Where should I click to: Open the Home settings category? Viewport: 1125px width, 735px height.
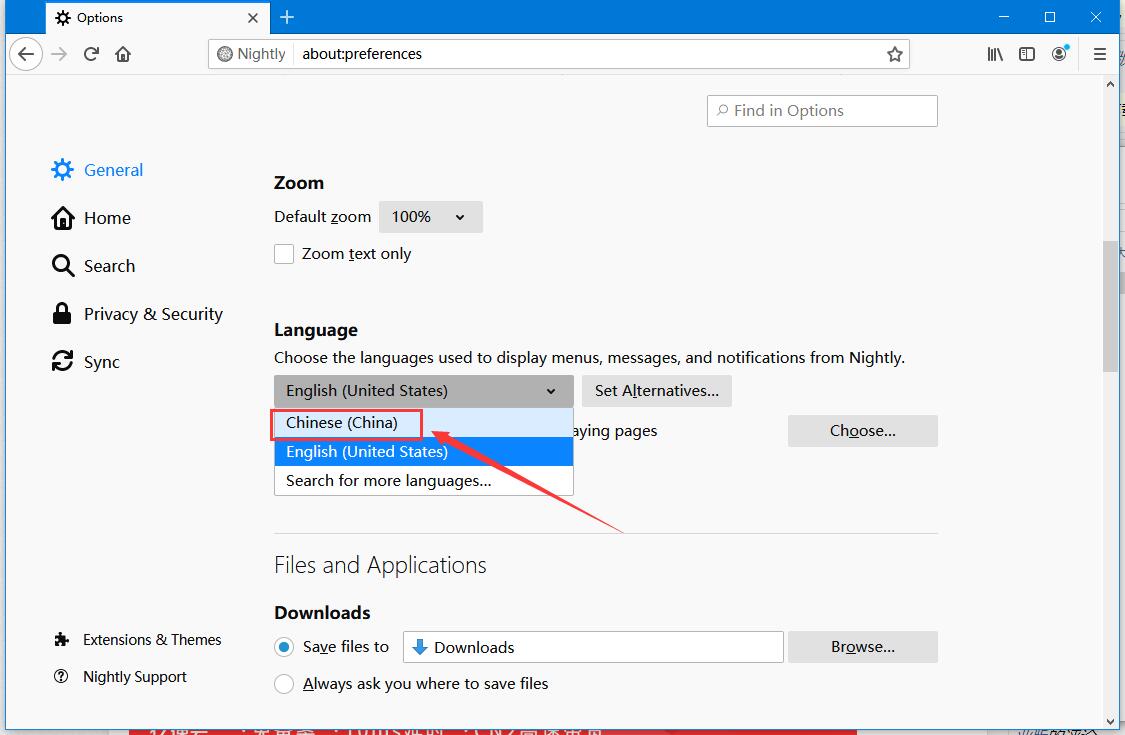(91, 218)
